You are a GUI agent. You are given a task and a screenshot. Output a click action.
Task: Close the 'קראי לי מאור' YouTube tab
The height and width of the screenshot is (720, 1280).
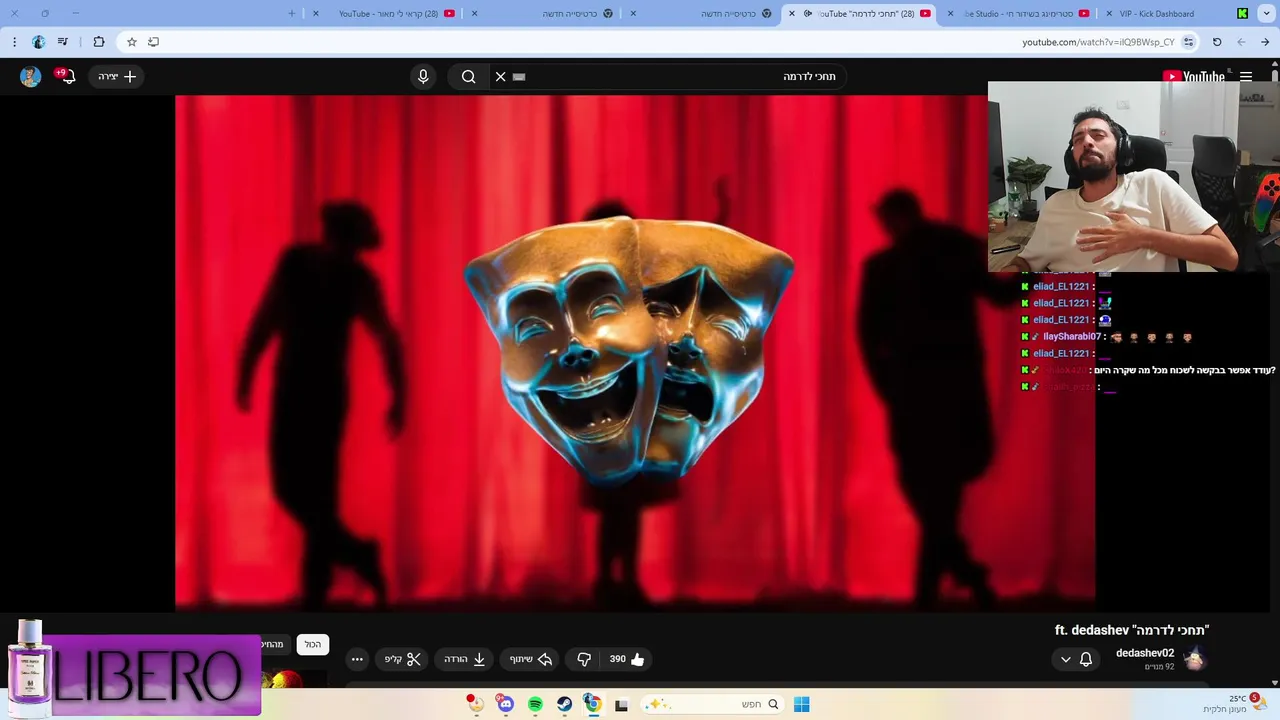click(316, 13)
